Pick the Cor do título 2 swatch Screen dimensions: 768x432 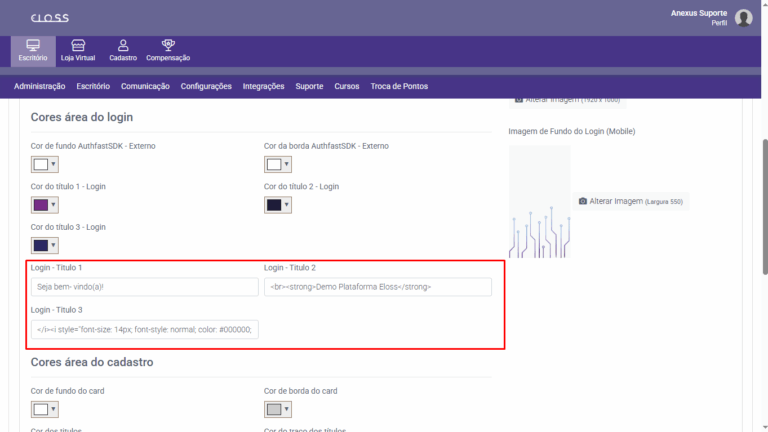pyautogui.click(x=274, y=205)
